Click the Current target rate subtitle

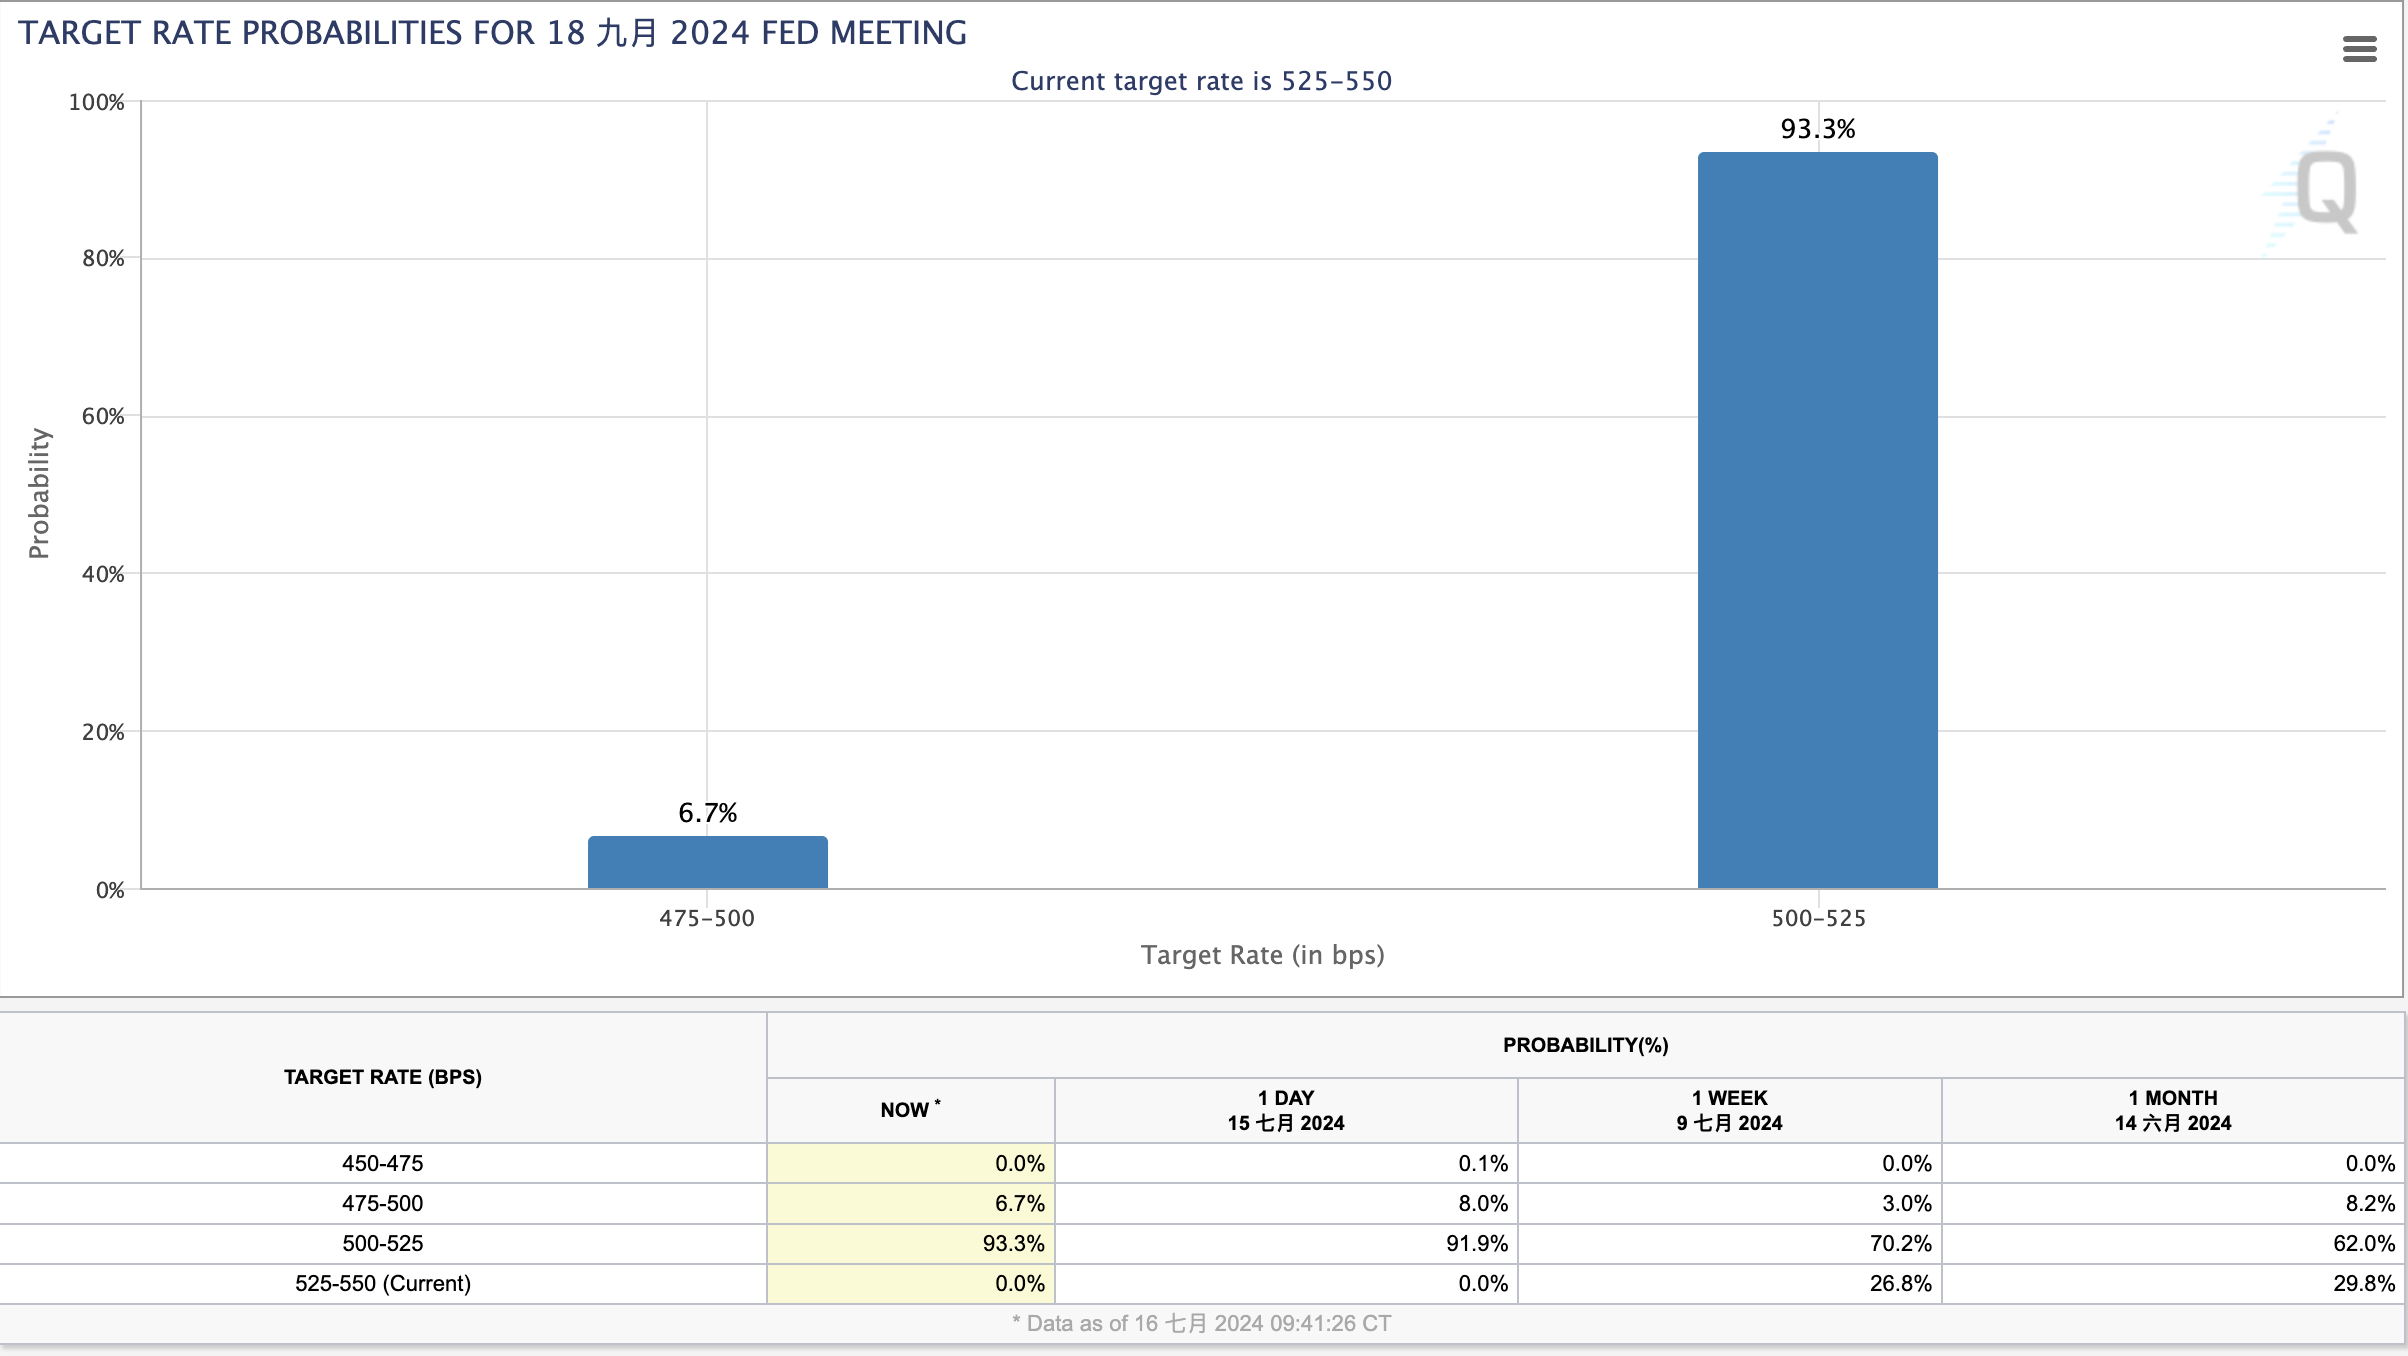click(1201, 81)
